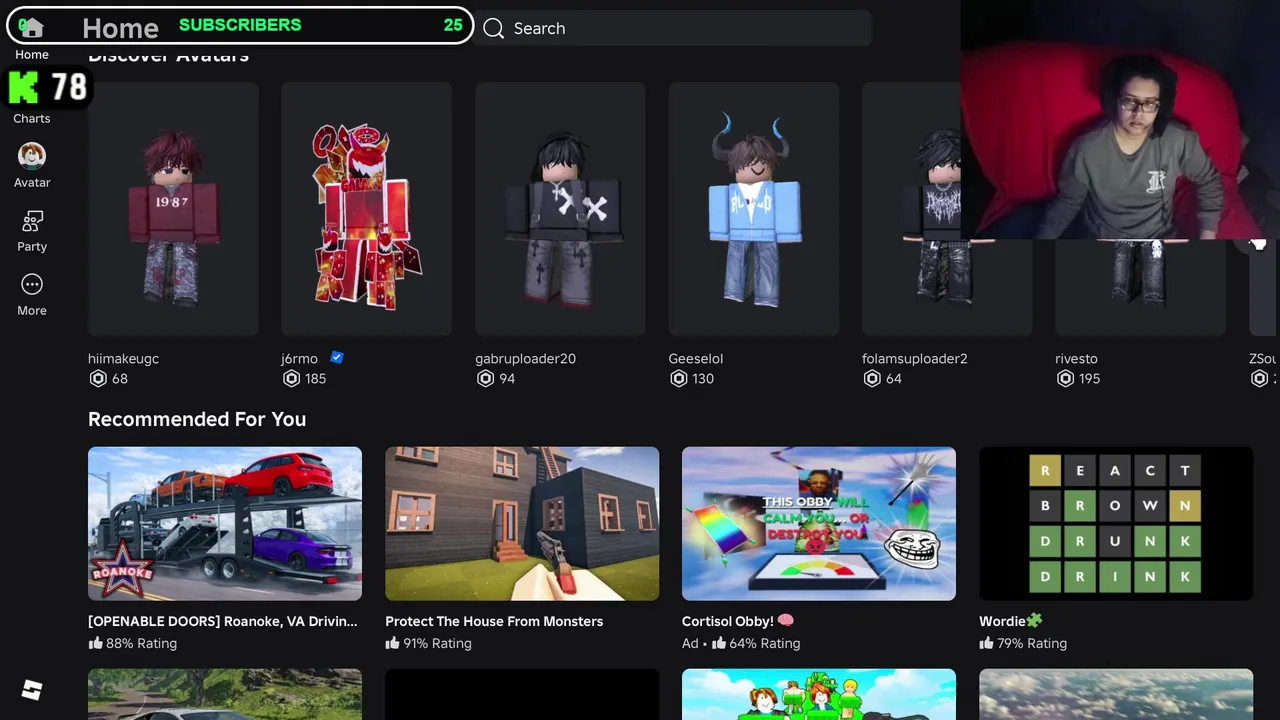
Task: Click the Robux icon beside price 195
Action: coord(1065,378)
